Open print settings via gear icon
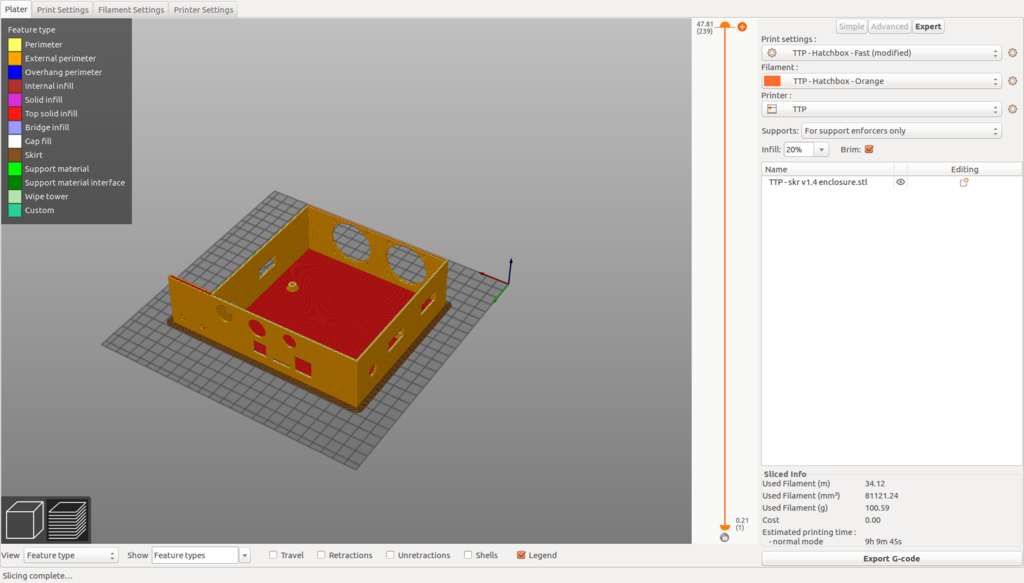1024x583 pixels. (x=1012, y=53)
